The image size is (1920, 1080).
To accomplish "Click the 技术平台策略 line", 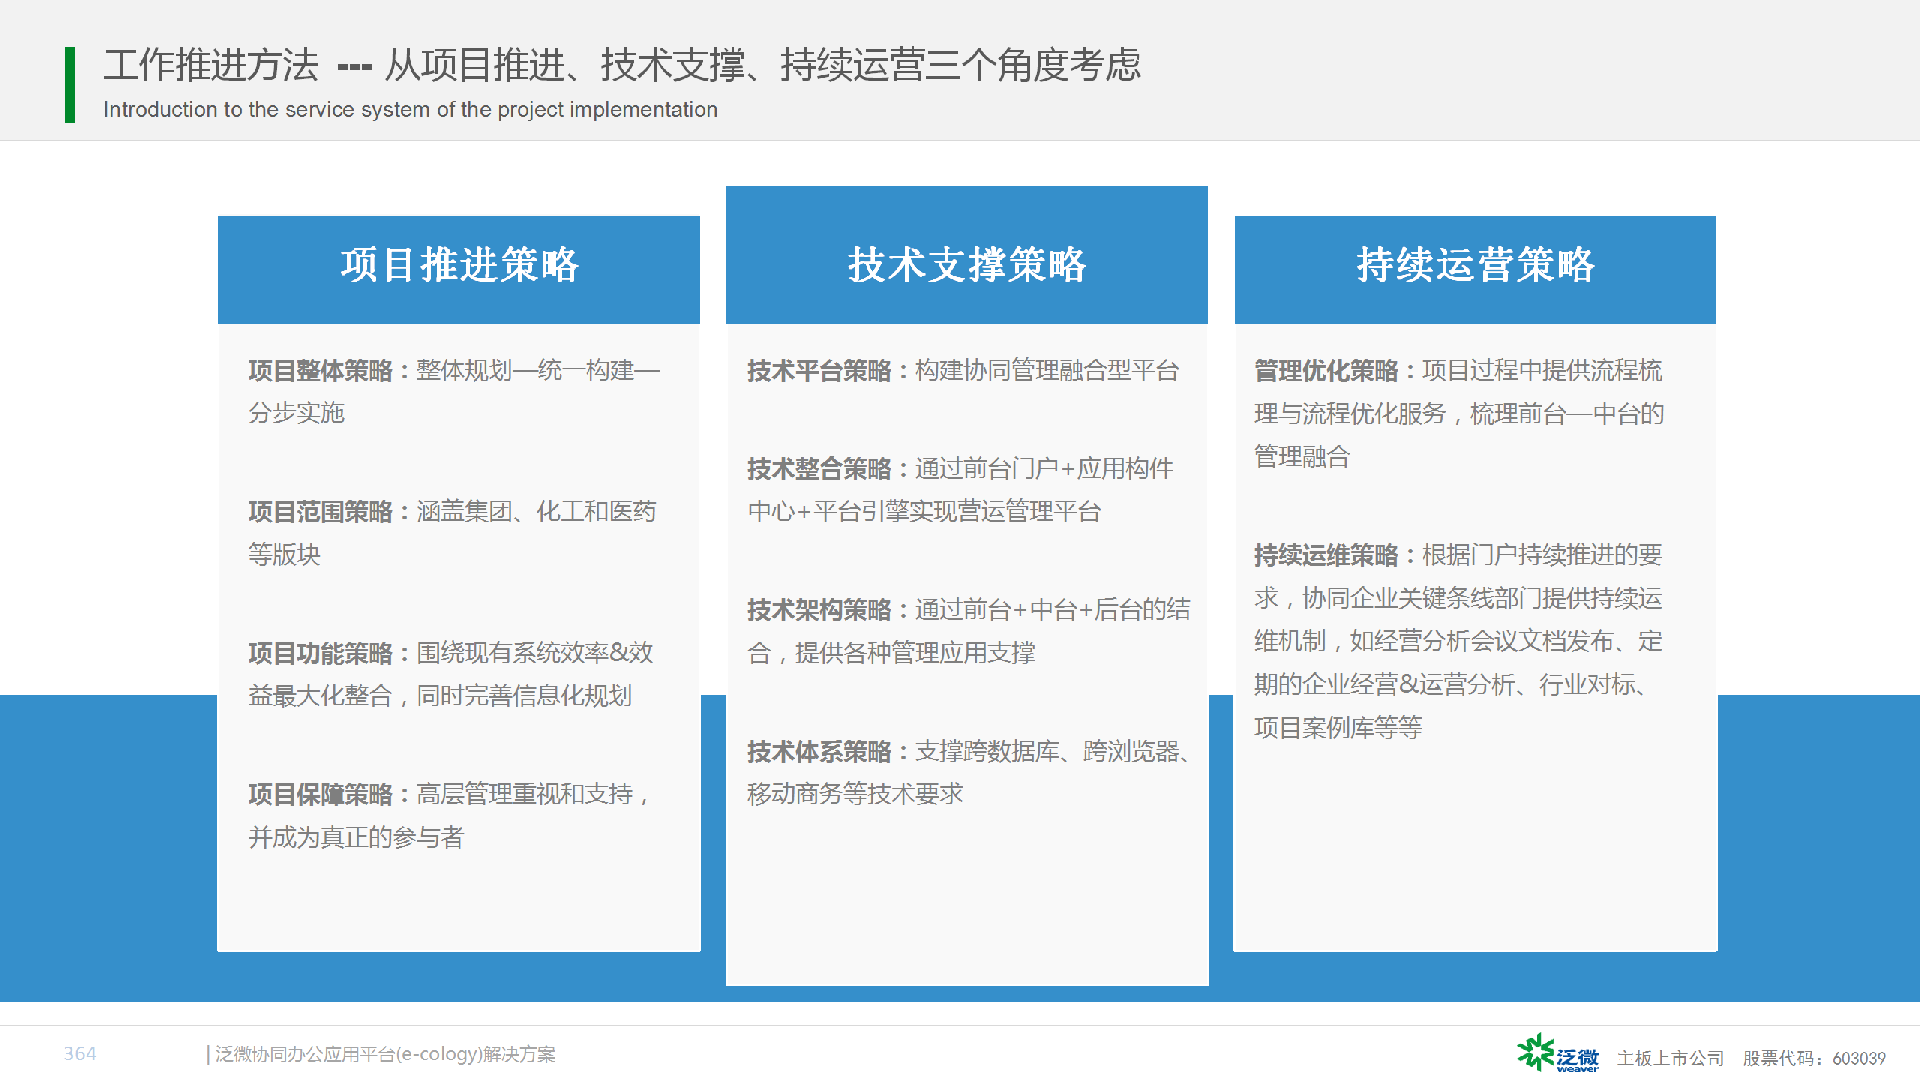I will click(x=963, y=370).
